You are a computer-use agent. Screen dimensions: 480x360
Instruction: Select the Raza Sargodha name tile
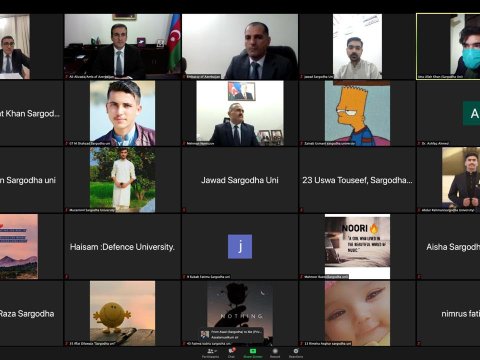tap(31, 313)
